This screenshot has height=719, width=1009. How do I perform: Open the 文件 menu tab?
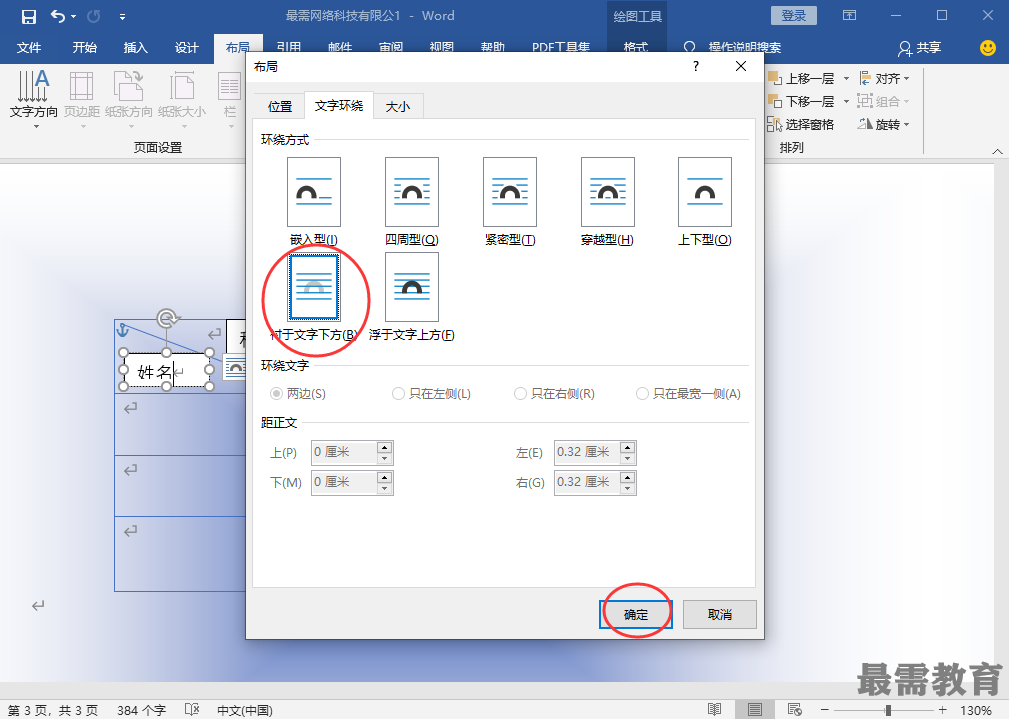click(x=29, y=48)
